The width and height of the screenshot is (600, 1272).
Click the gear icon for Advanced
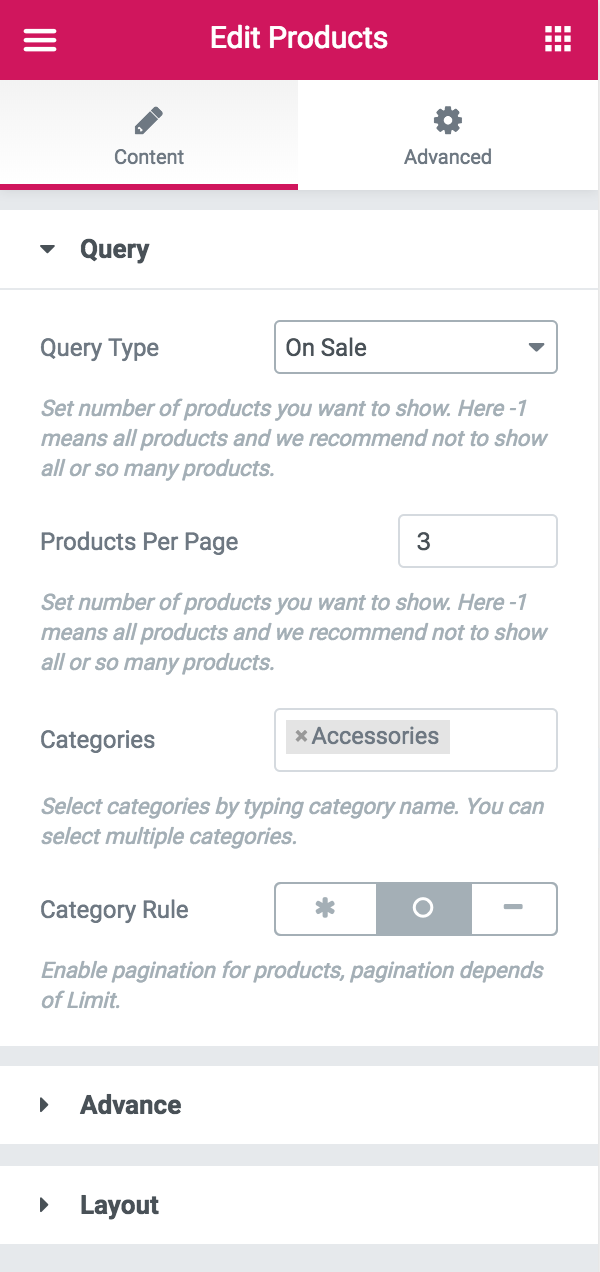[447, 121]
